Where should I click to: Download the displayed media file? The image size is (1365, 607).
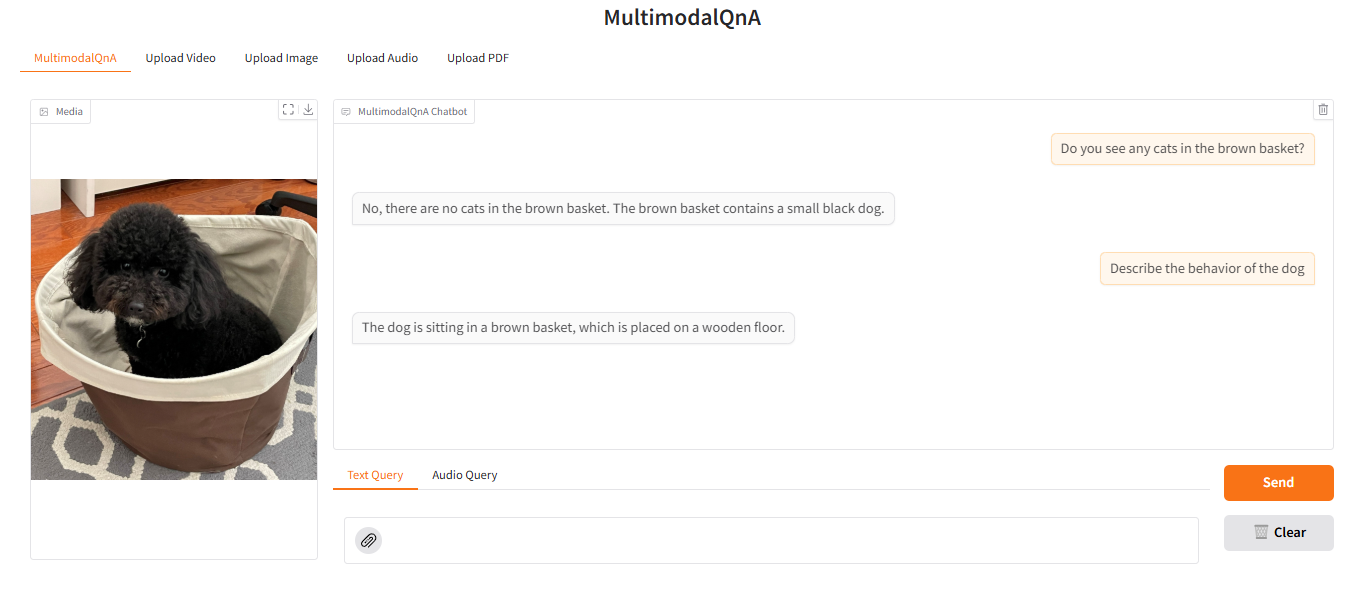(x=308, y=109)
